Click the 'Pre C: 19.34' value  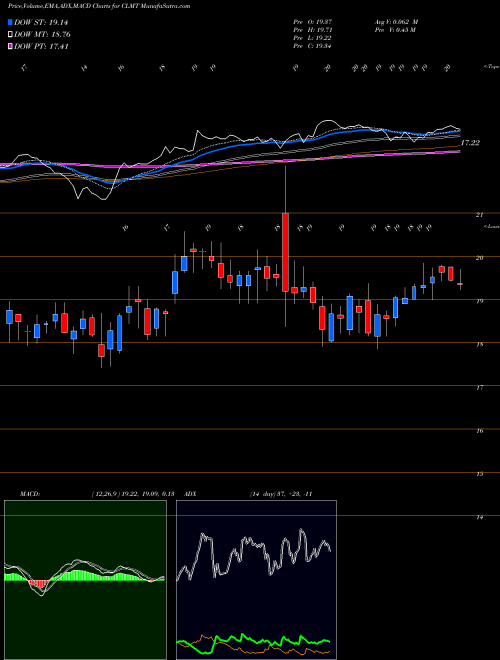point(312,46)
